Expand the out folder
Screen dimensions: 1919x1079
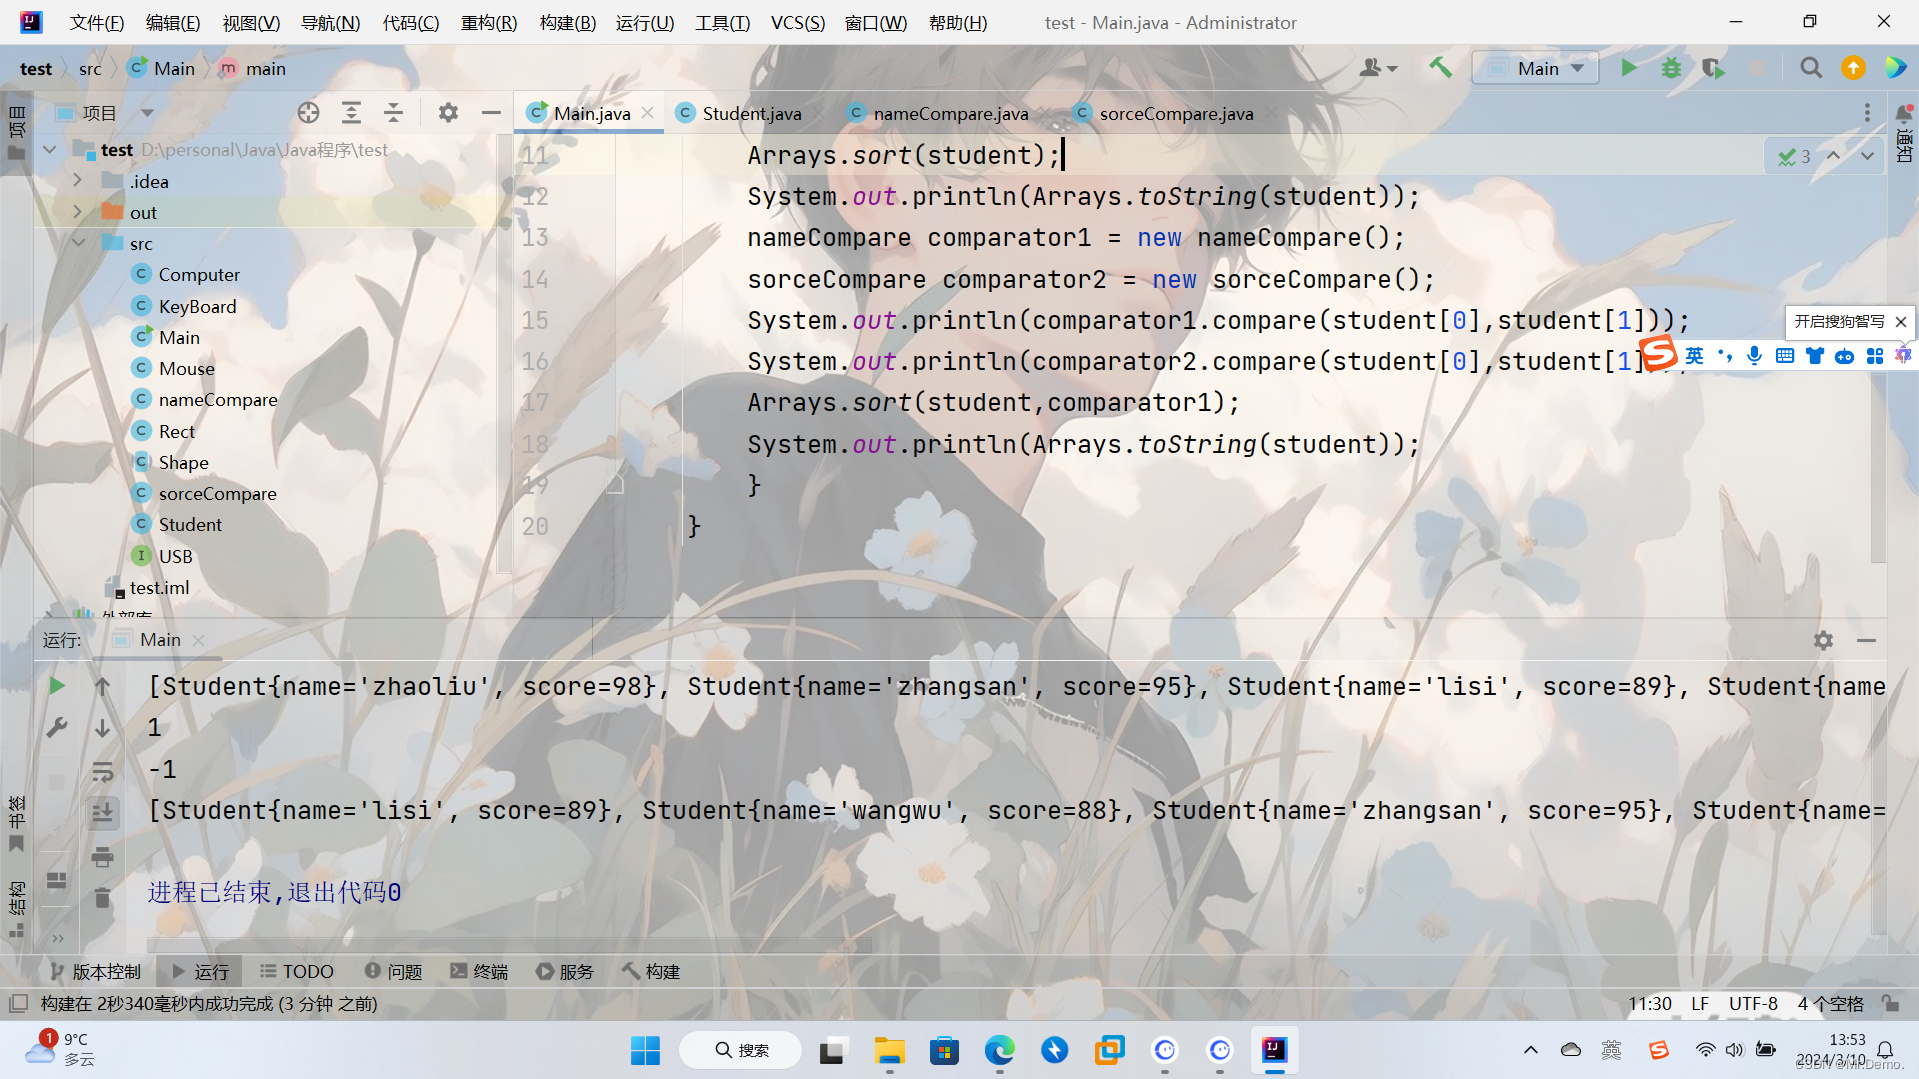(x=77, y=212)
